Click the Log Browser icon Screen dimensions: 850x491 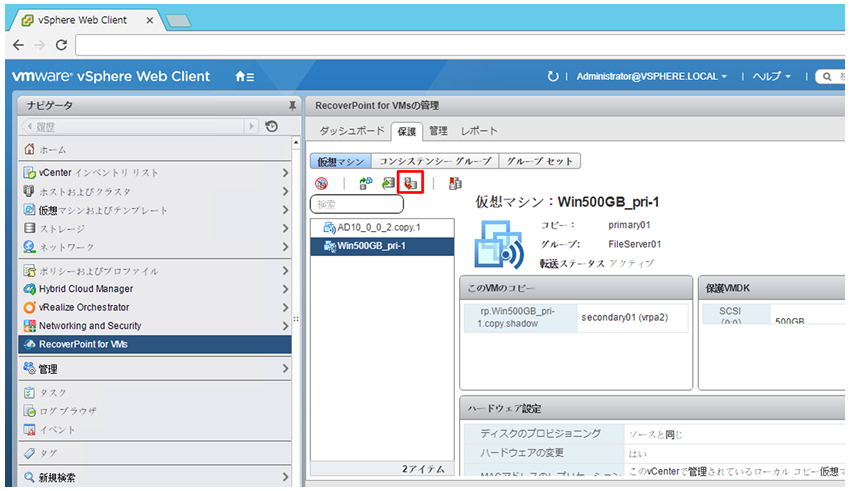tap(29, 411)
